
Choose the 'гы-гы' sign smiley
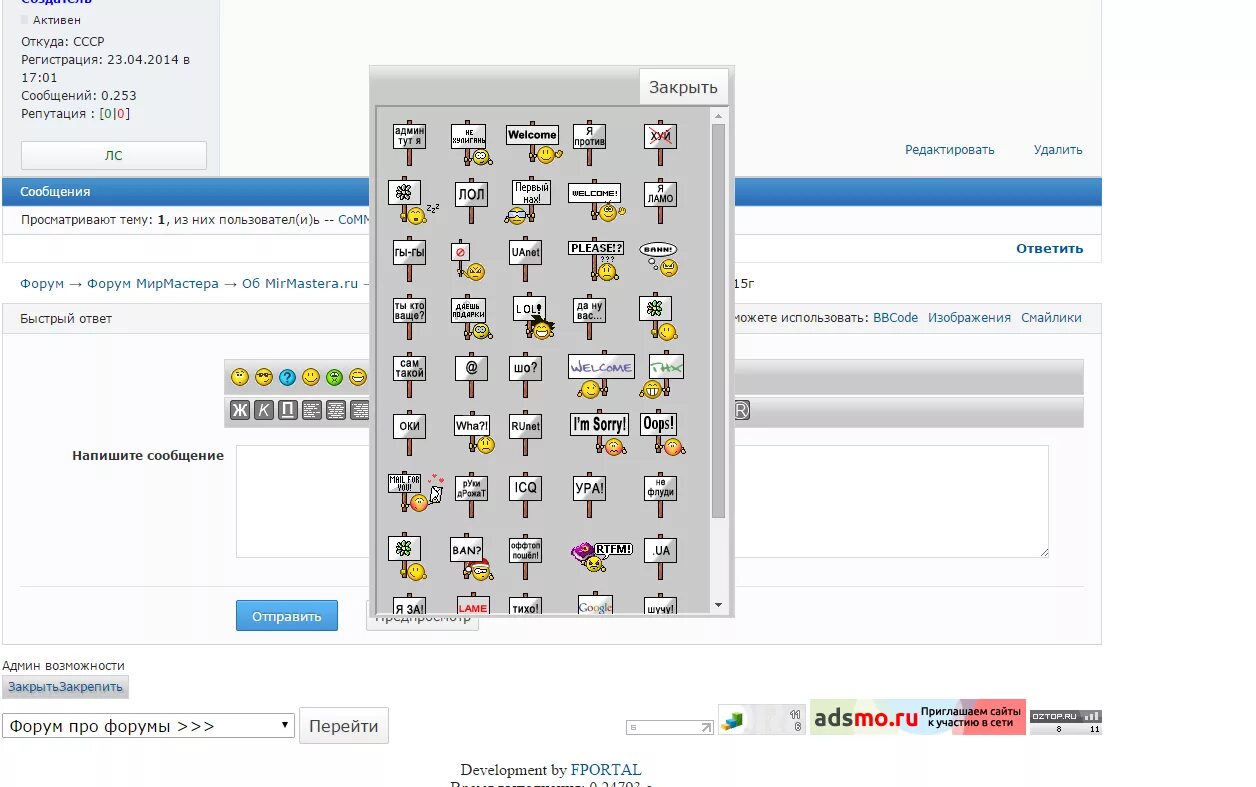[409, 259]
